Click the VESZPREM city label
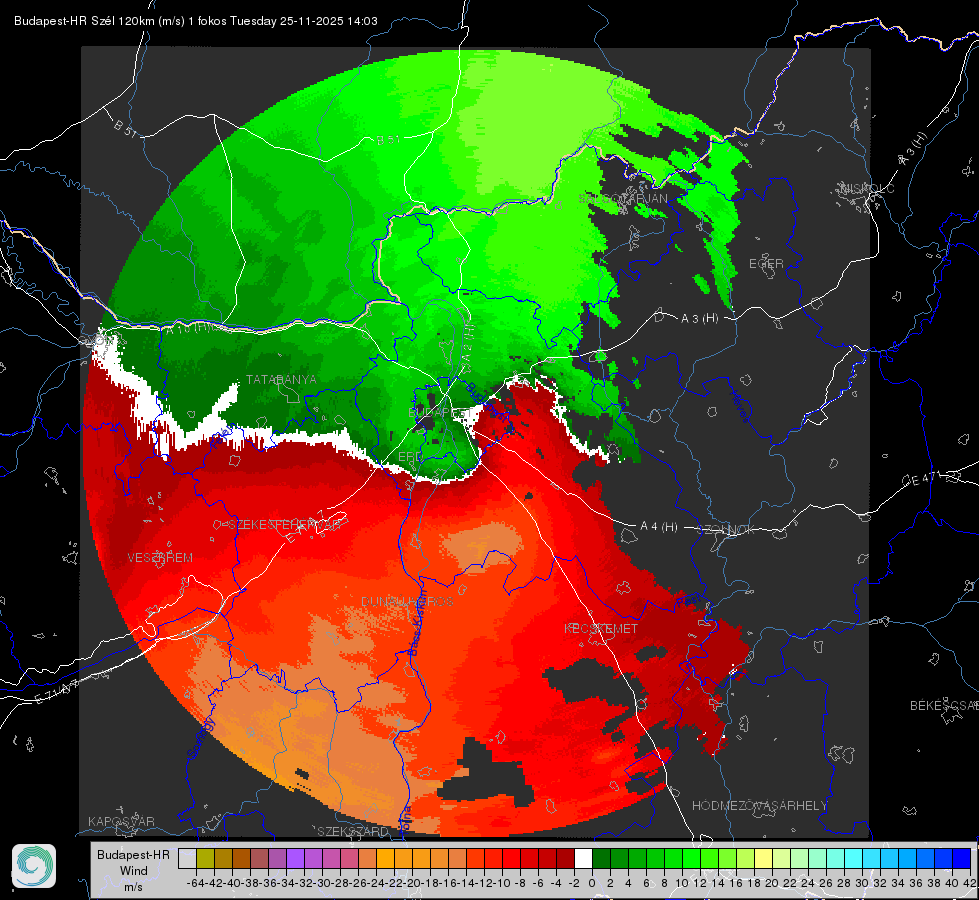 [160, 558]
